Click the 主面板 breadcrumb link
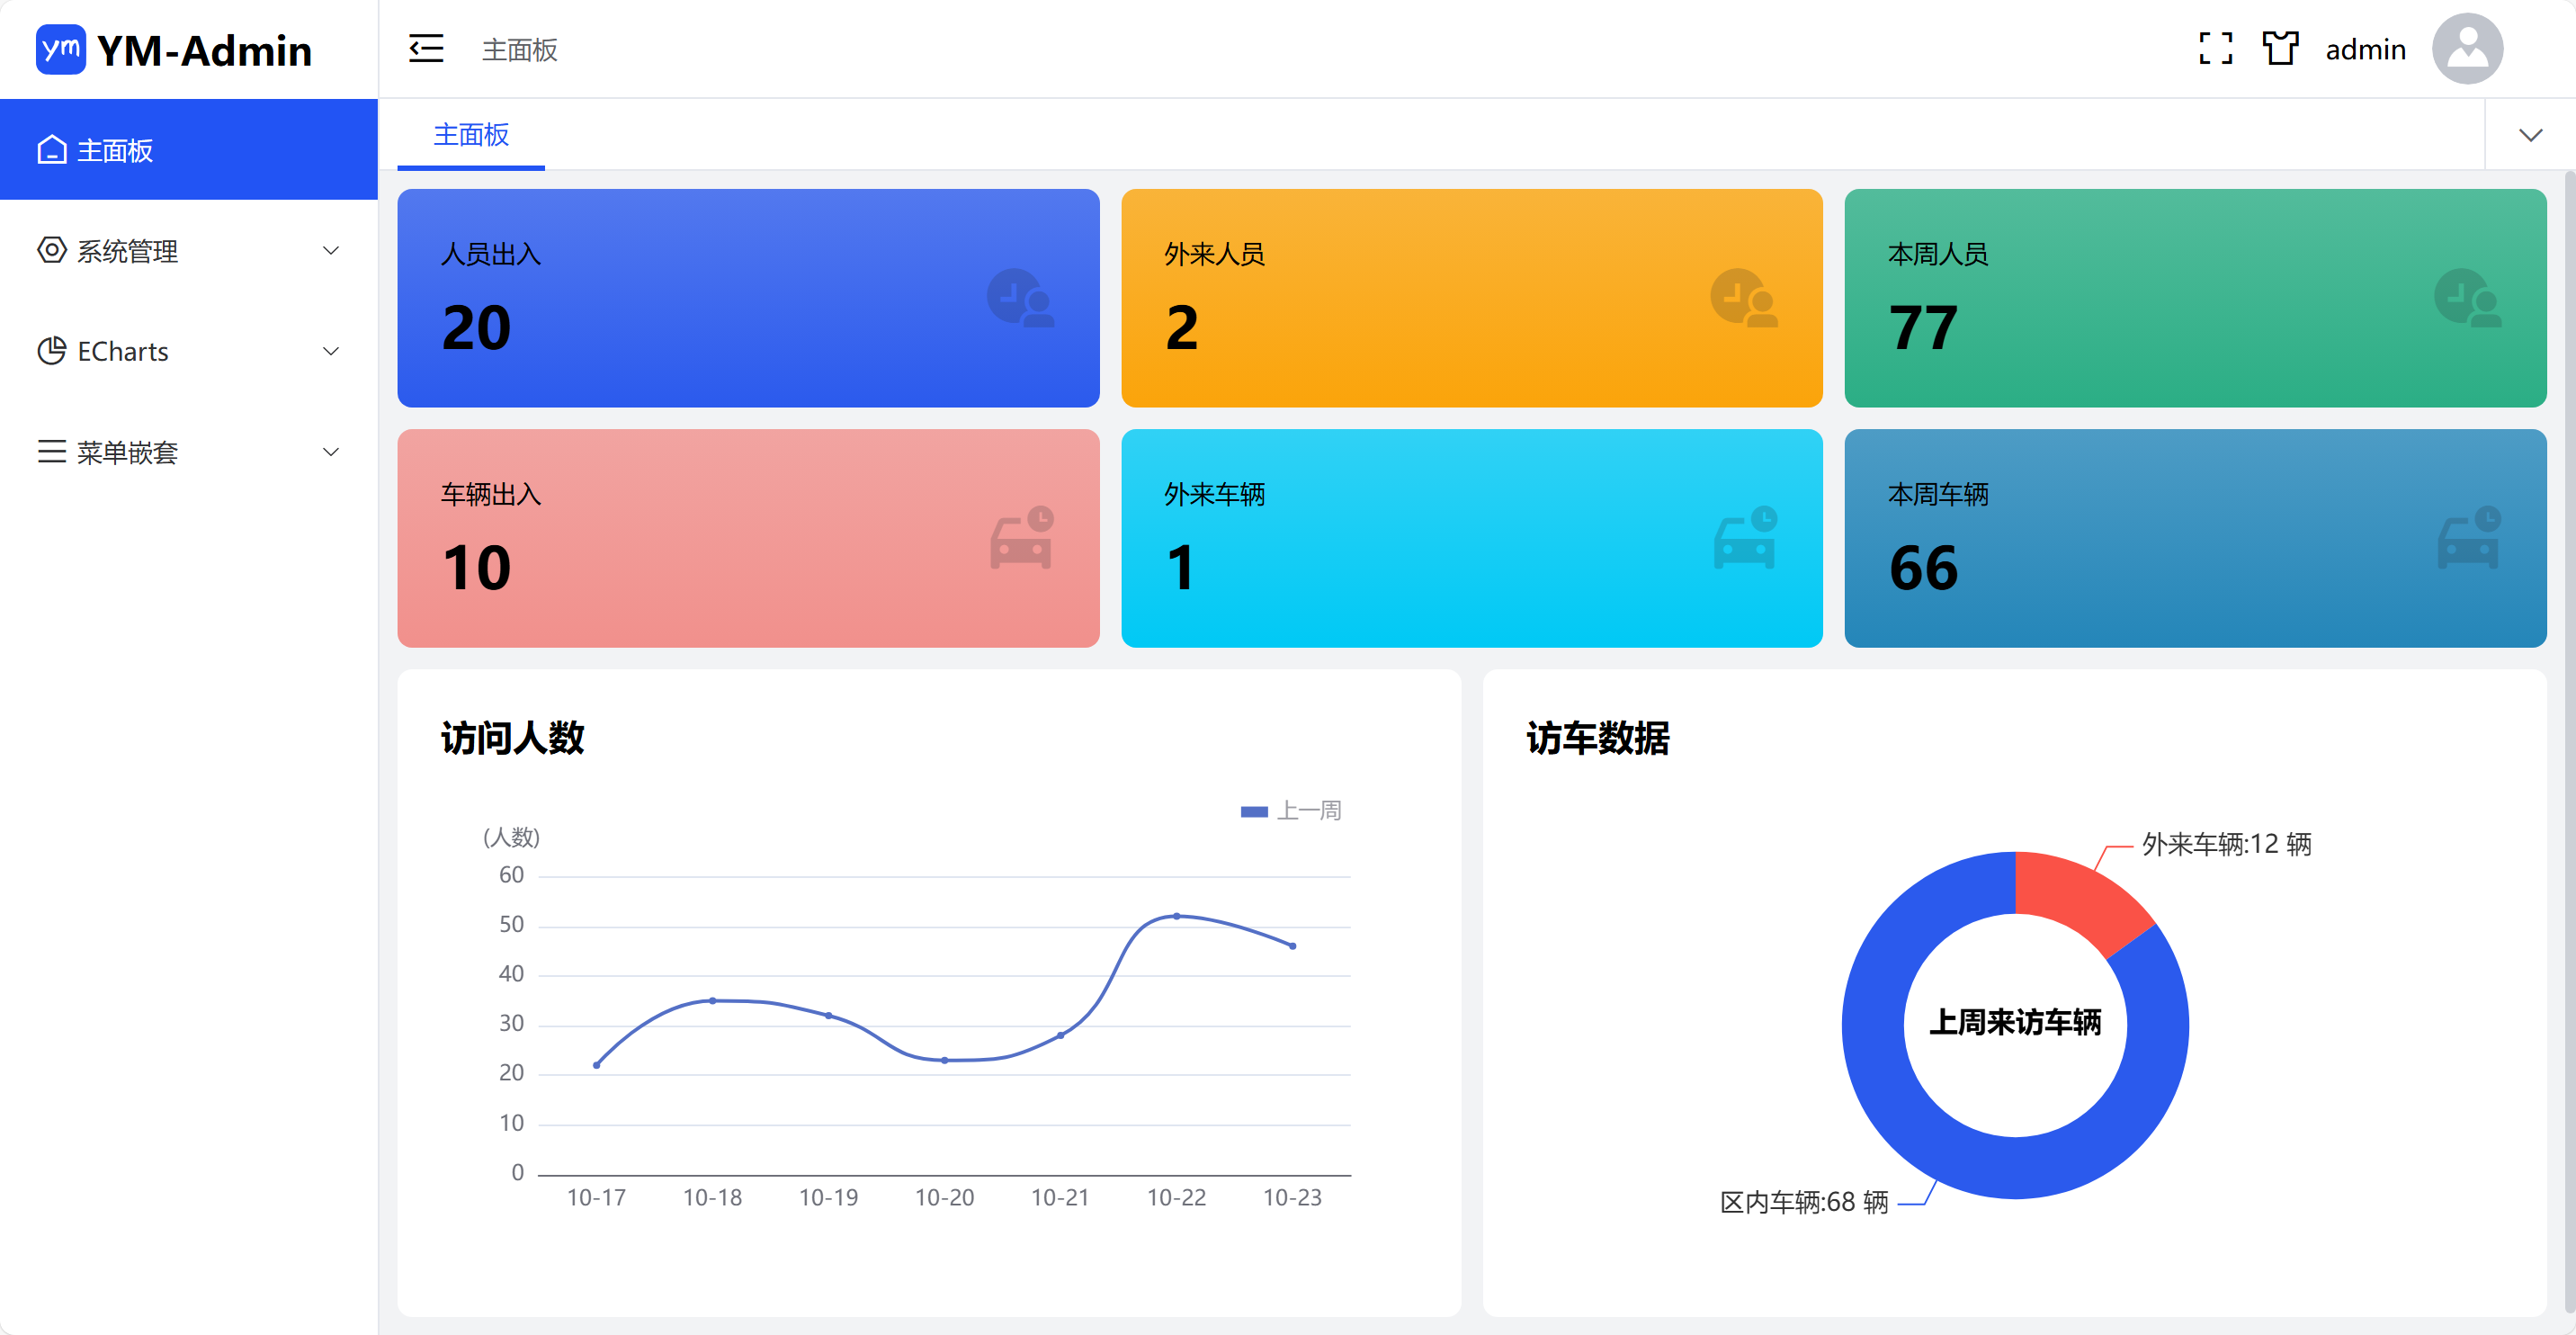This screenshot has height=1335, width=2576. 519,49
